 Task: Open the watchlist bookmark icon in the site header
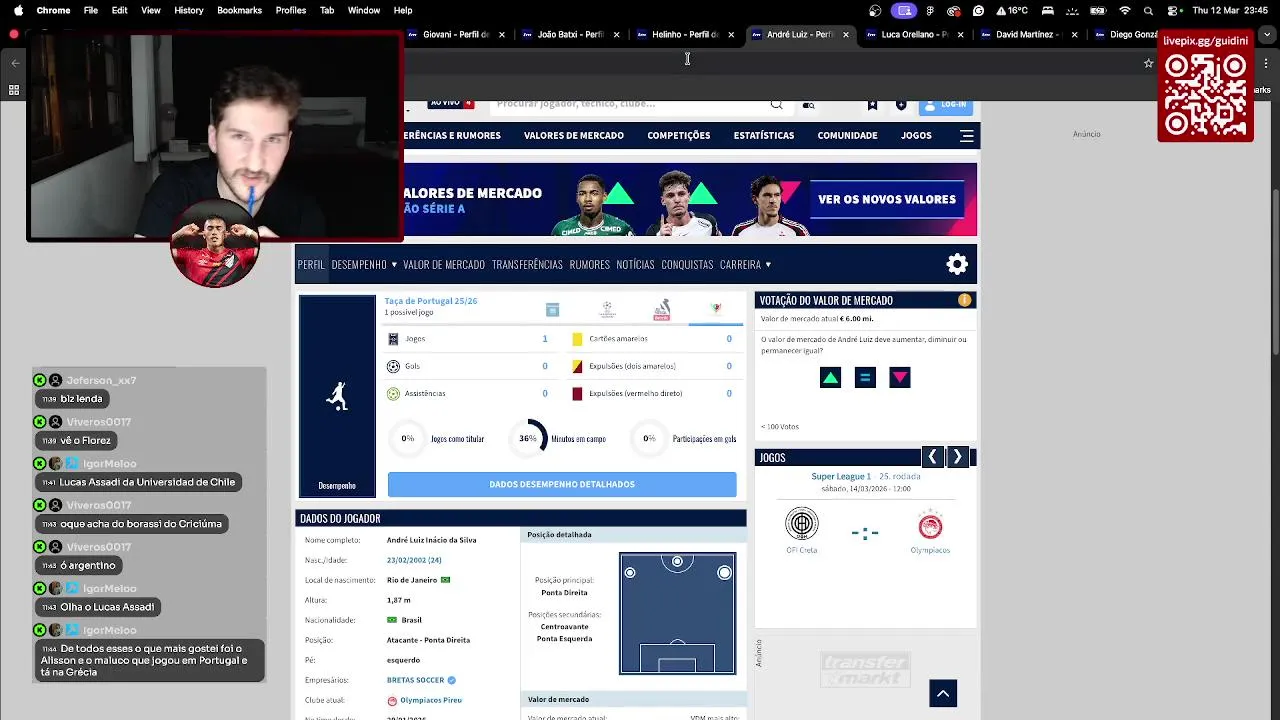coord(873,104)
